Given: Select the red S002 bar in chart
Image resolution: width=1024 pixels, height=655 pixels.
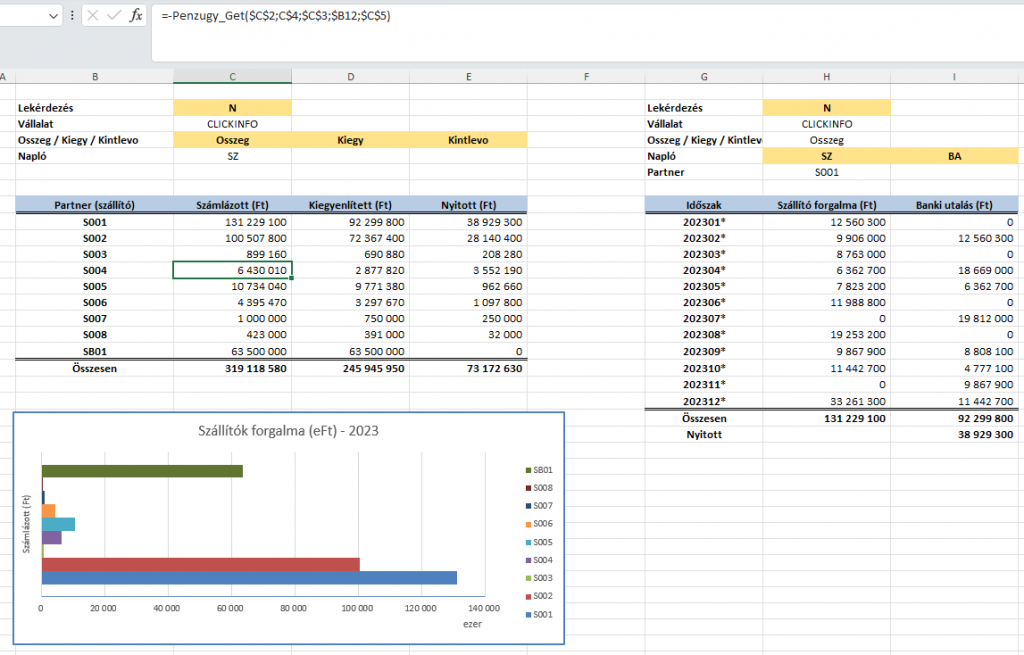Looking at the screenshot, I should (x=200, y=564).
